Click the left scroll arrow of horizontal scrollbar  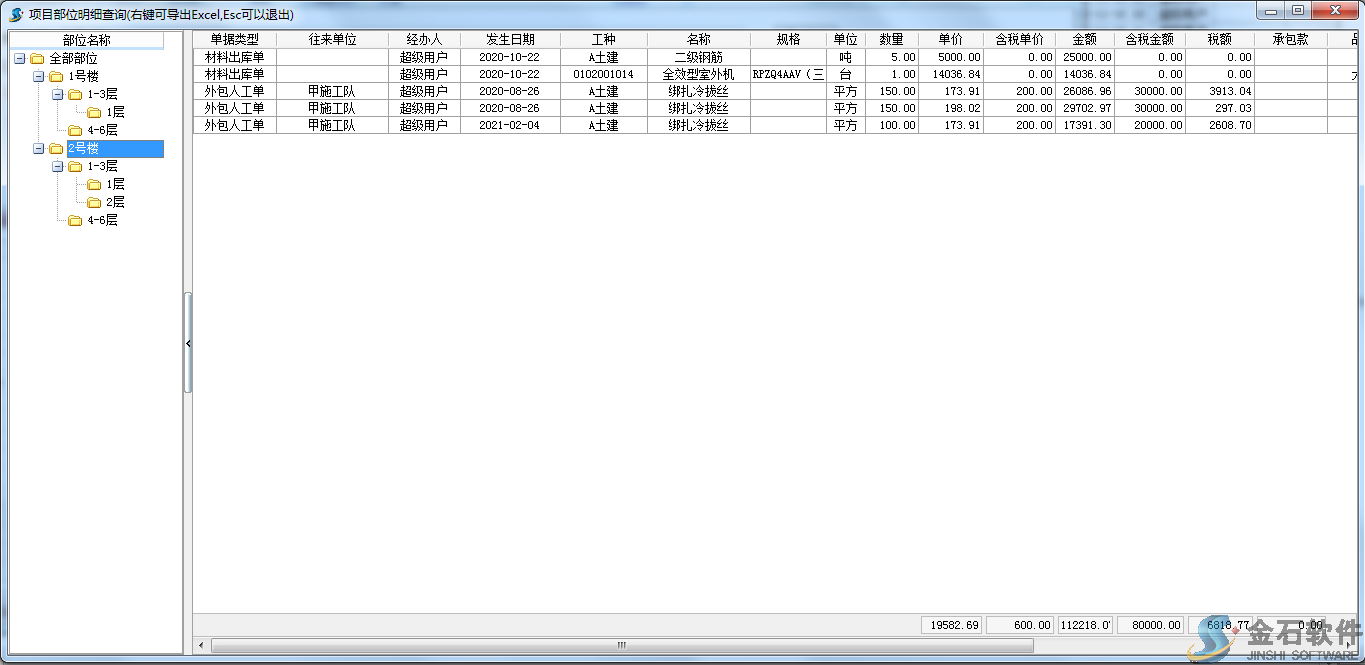(202, 645)
